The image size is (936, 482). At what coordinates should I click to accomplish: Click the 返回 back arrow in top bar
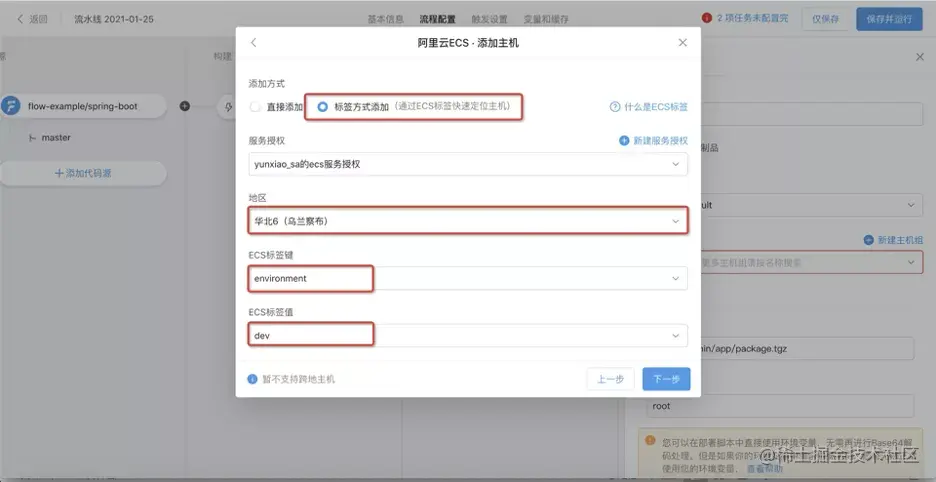pyautogui.click(x=20, y=19)
